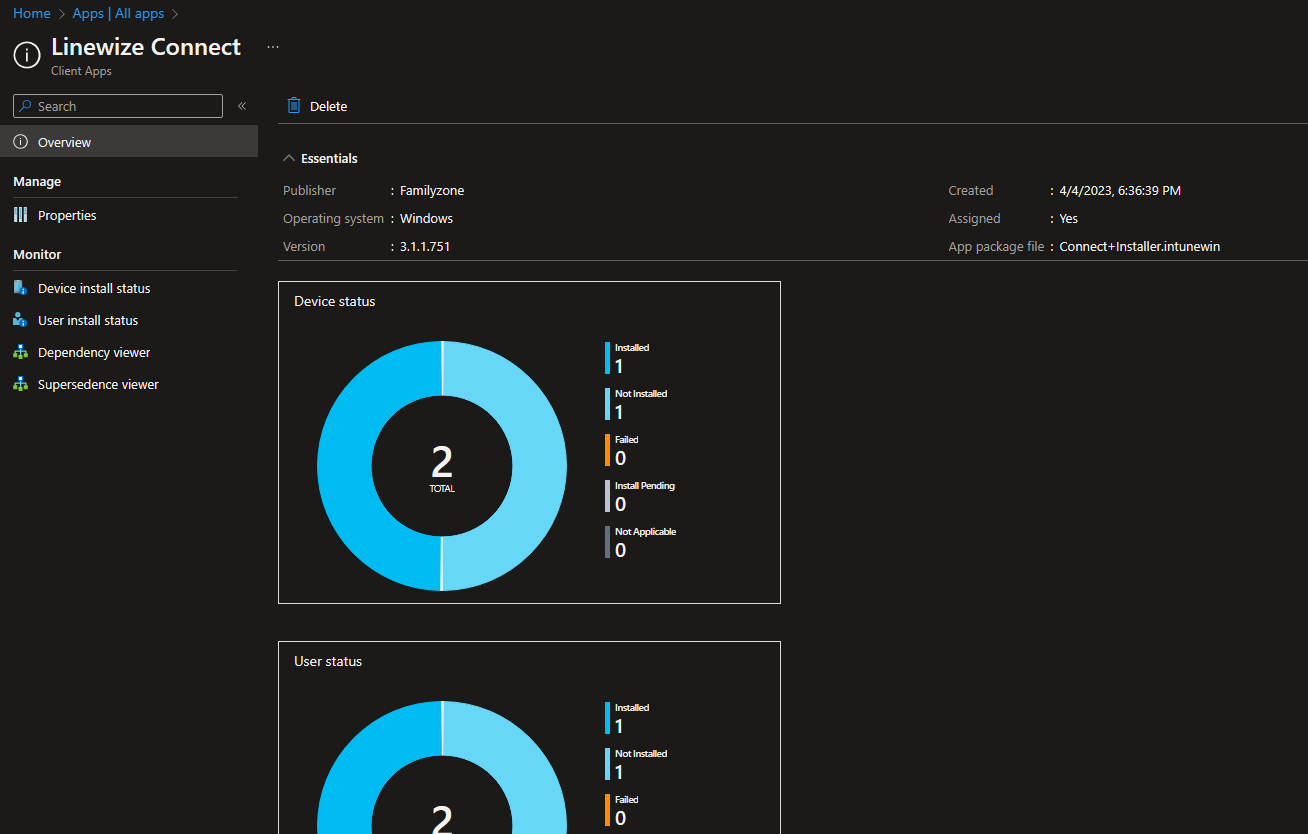
Task: Click the 'Manage' section header
Action: pos(37,181)
